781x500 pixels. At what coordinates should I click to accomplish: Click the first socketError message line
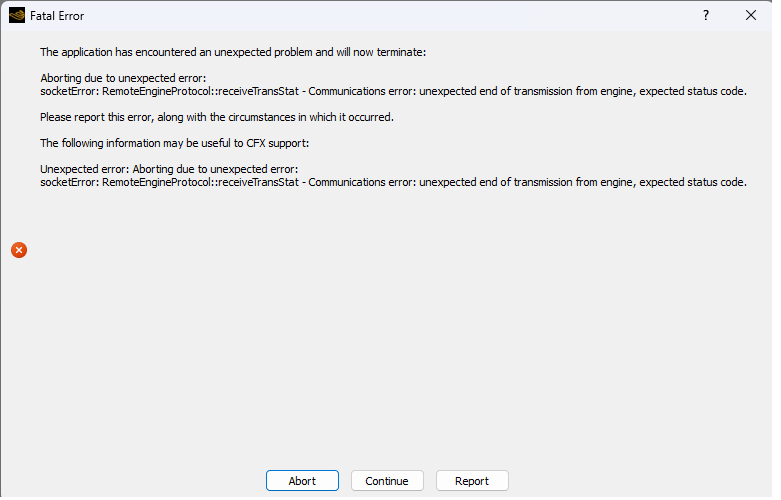click(x=393, y=91)
